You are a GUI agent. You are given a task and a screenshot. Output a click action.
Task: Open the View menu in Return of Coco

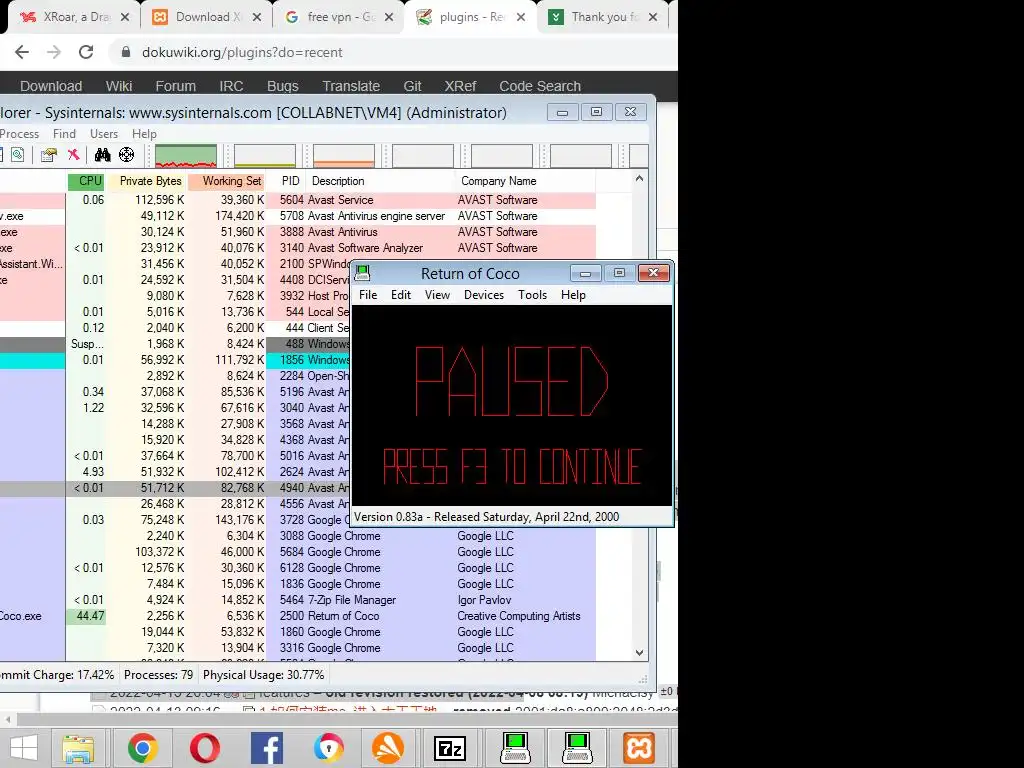click(437, 295)
